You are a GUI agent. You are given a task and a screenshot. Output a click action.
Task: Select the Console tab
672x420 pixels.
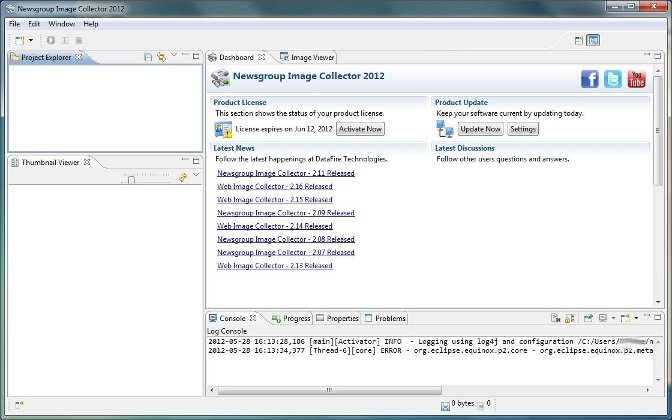coord(232,318)
